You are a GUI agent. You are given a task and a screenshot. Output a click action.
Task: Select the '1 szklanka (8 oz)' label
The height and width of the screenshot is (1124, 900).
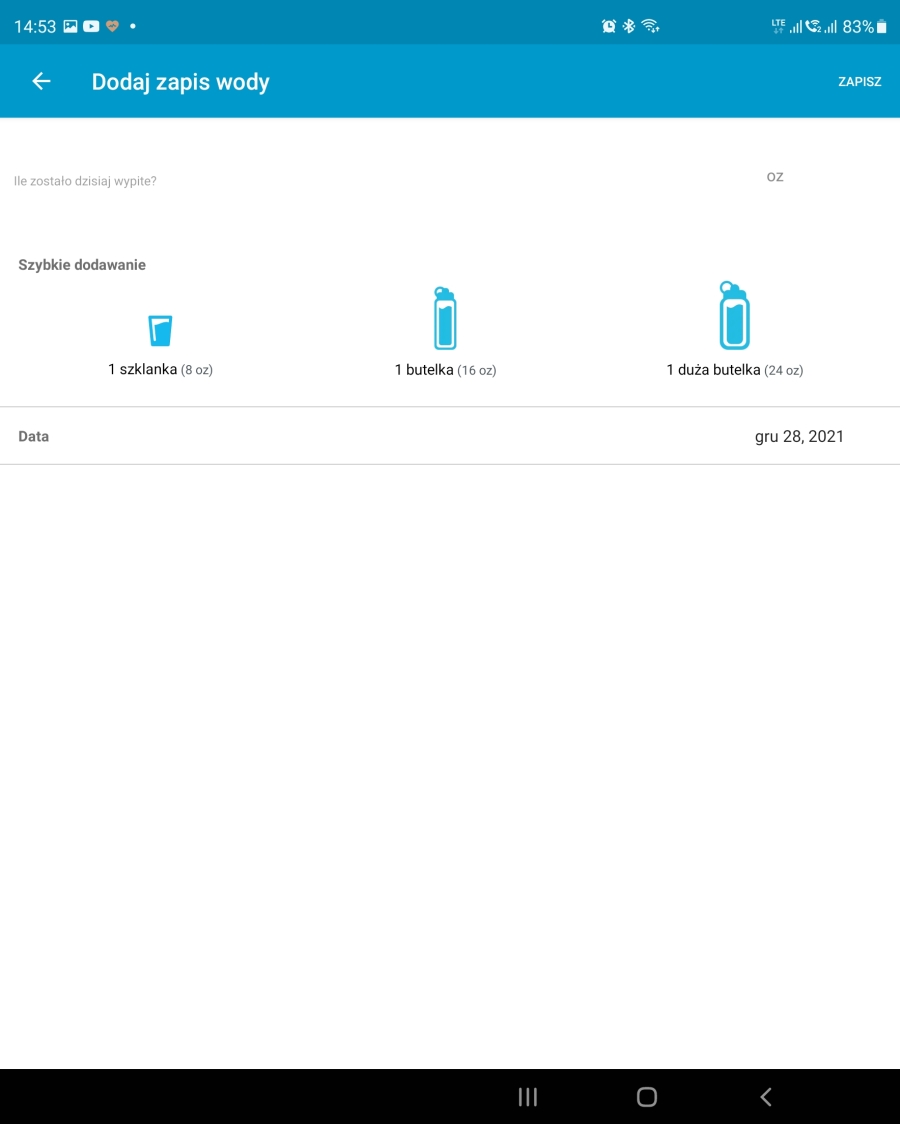point(160,370)
